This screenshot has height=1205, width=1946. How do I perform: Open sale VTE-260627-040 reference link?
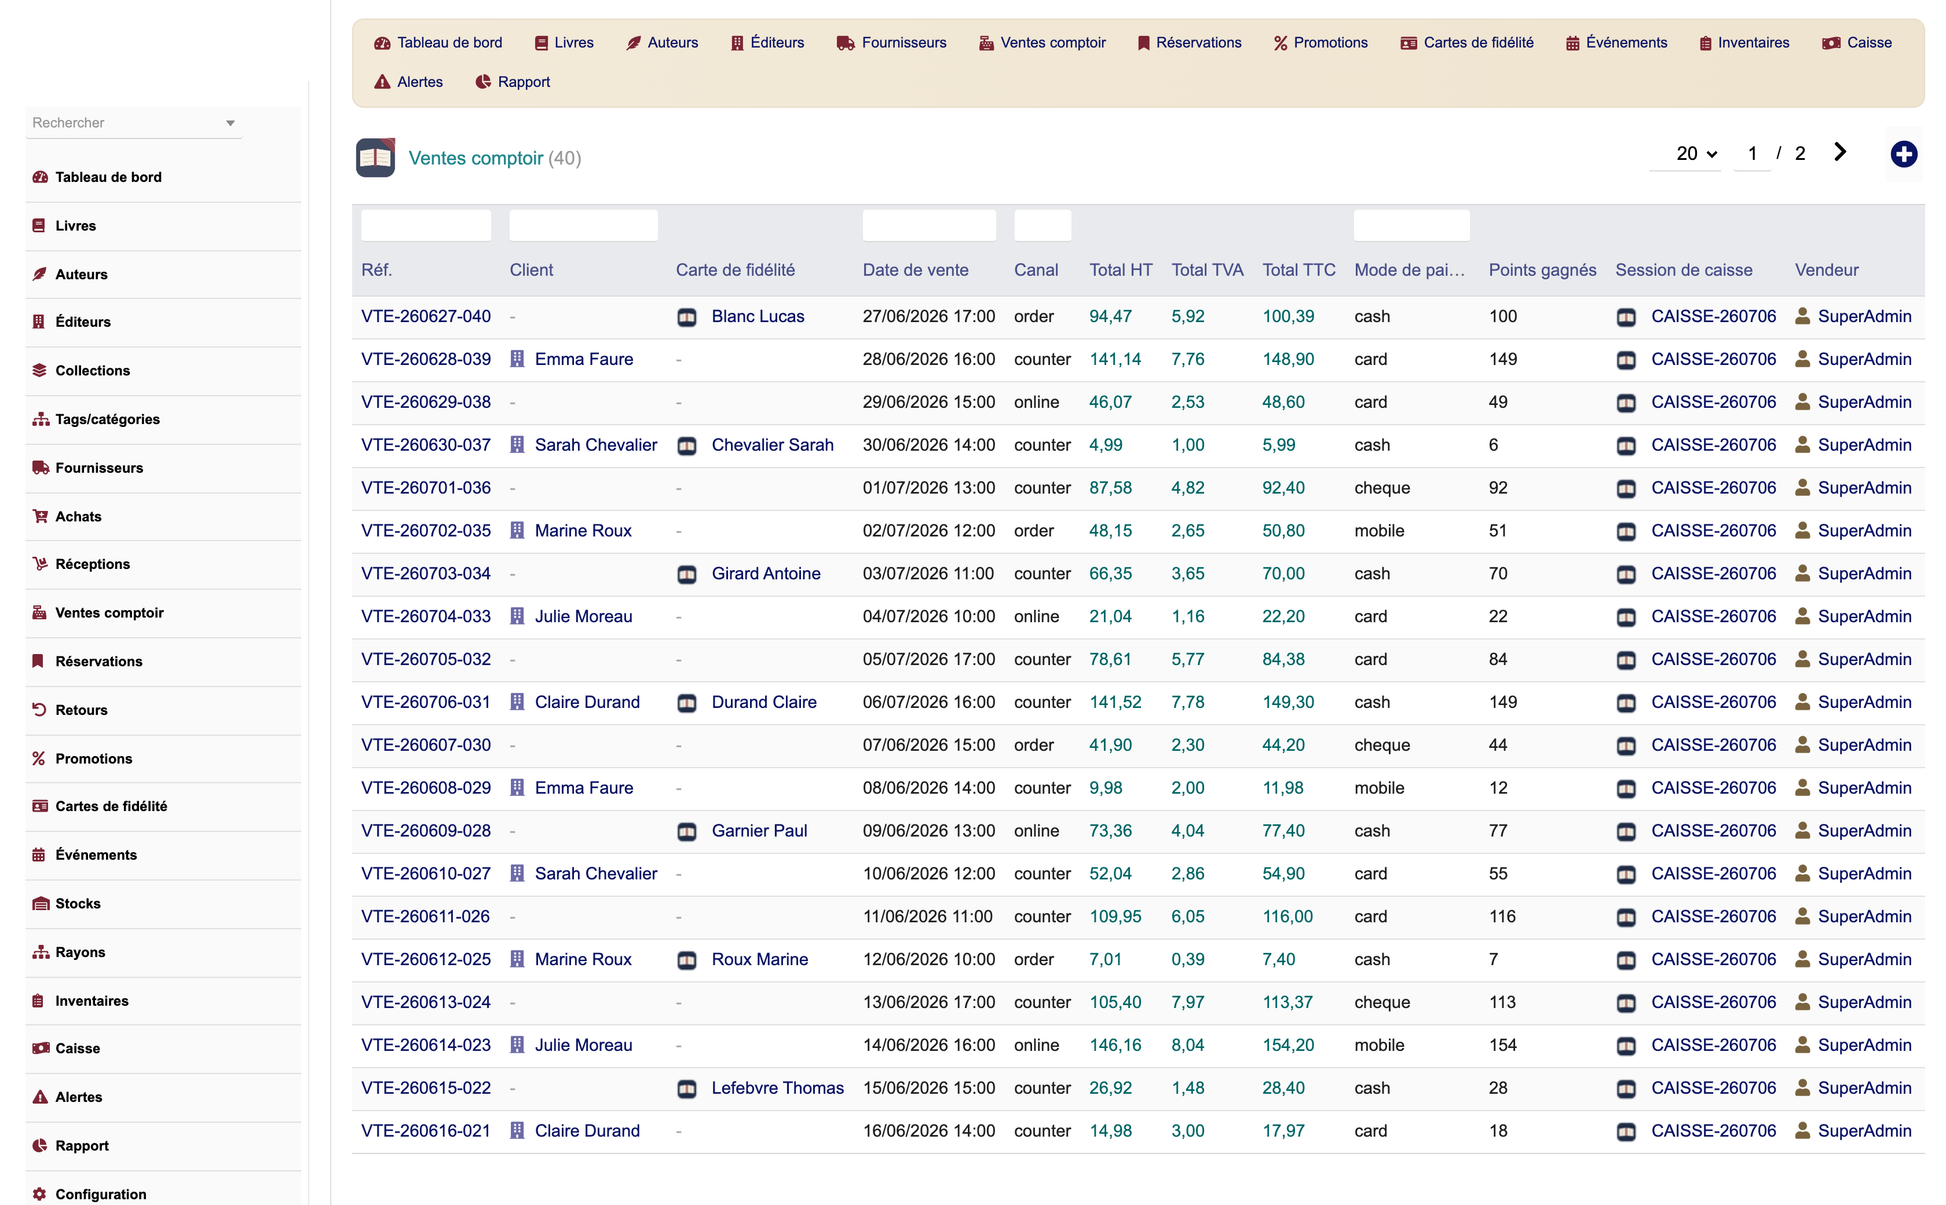point(426,316)
